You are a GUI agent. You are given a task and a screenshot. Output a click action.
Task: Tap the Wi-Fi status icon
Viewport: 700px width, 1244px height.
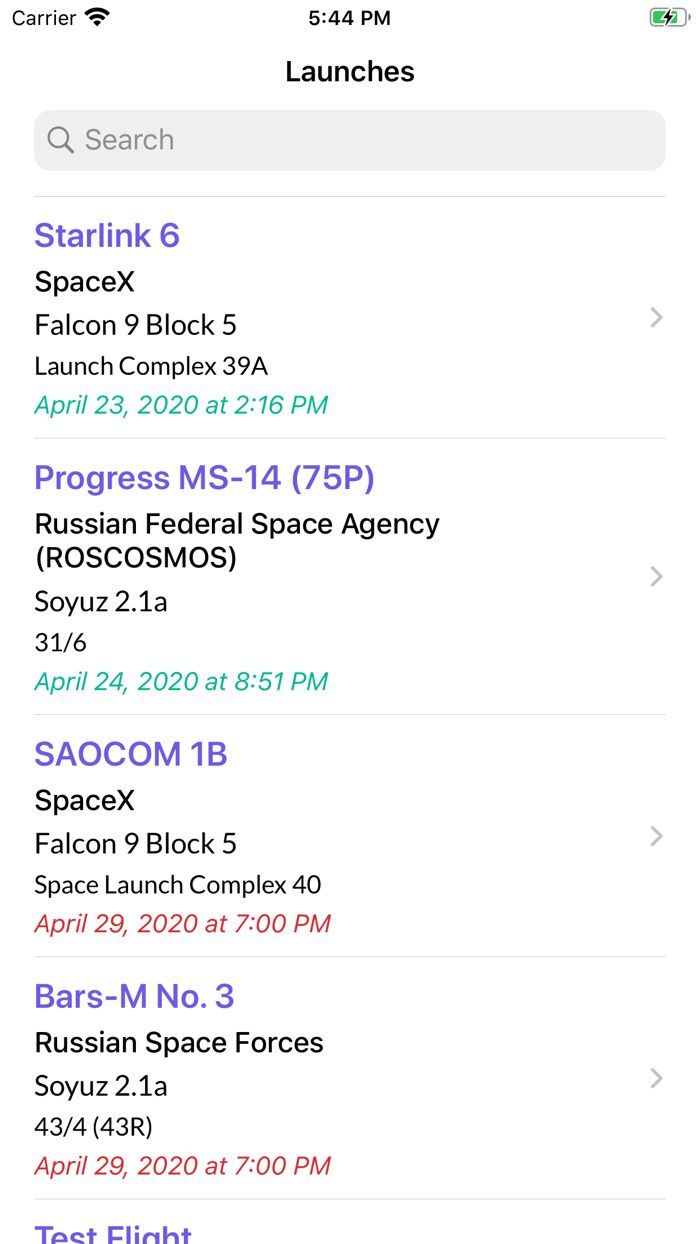coord(97,18)
